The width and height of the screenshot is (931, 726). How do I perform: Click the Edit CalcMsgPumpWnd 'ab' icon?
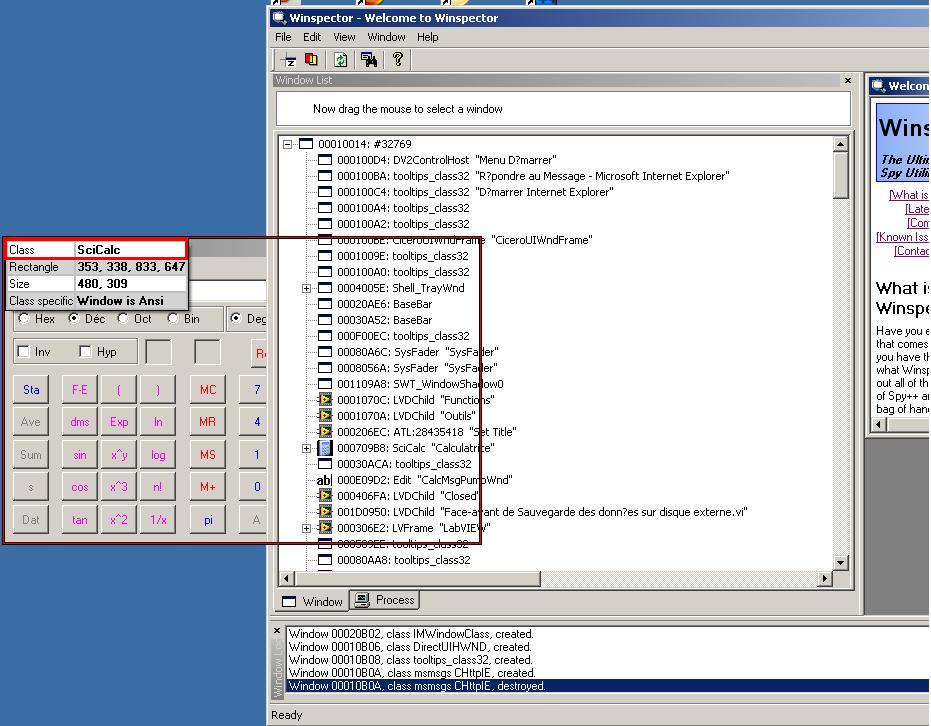(x=324, y=480)
